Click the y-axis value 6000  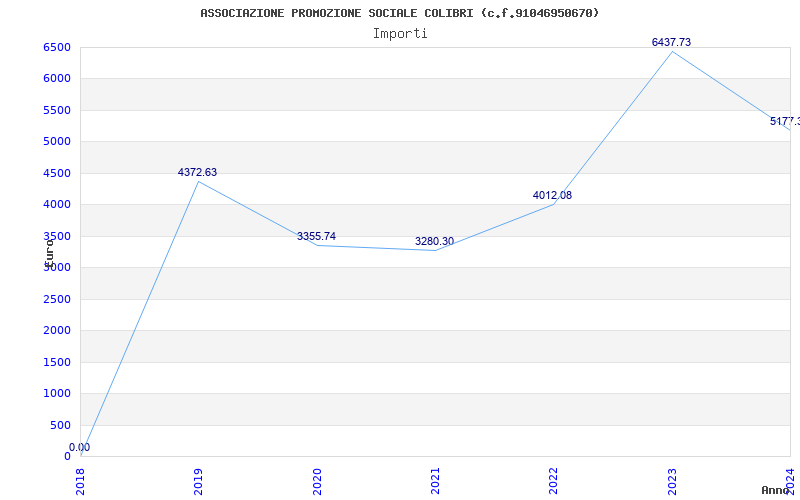(x=57, y=79)
